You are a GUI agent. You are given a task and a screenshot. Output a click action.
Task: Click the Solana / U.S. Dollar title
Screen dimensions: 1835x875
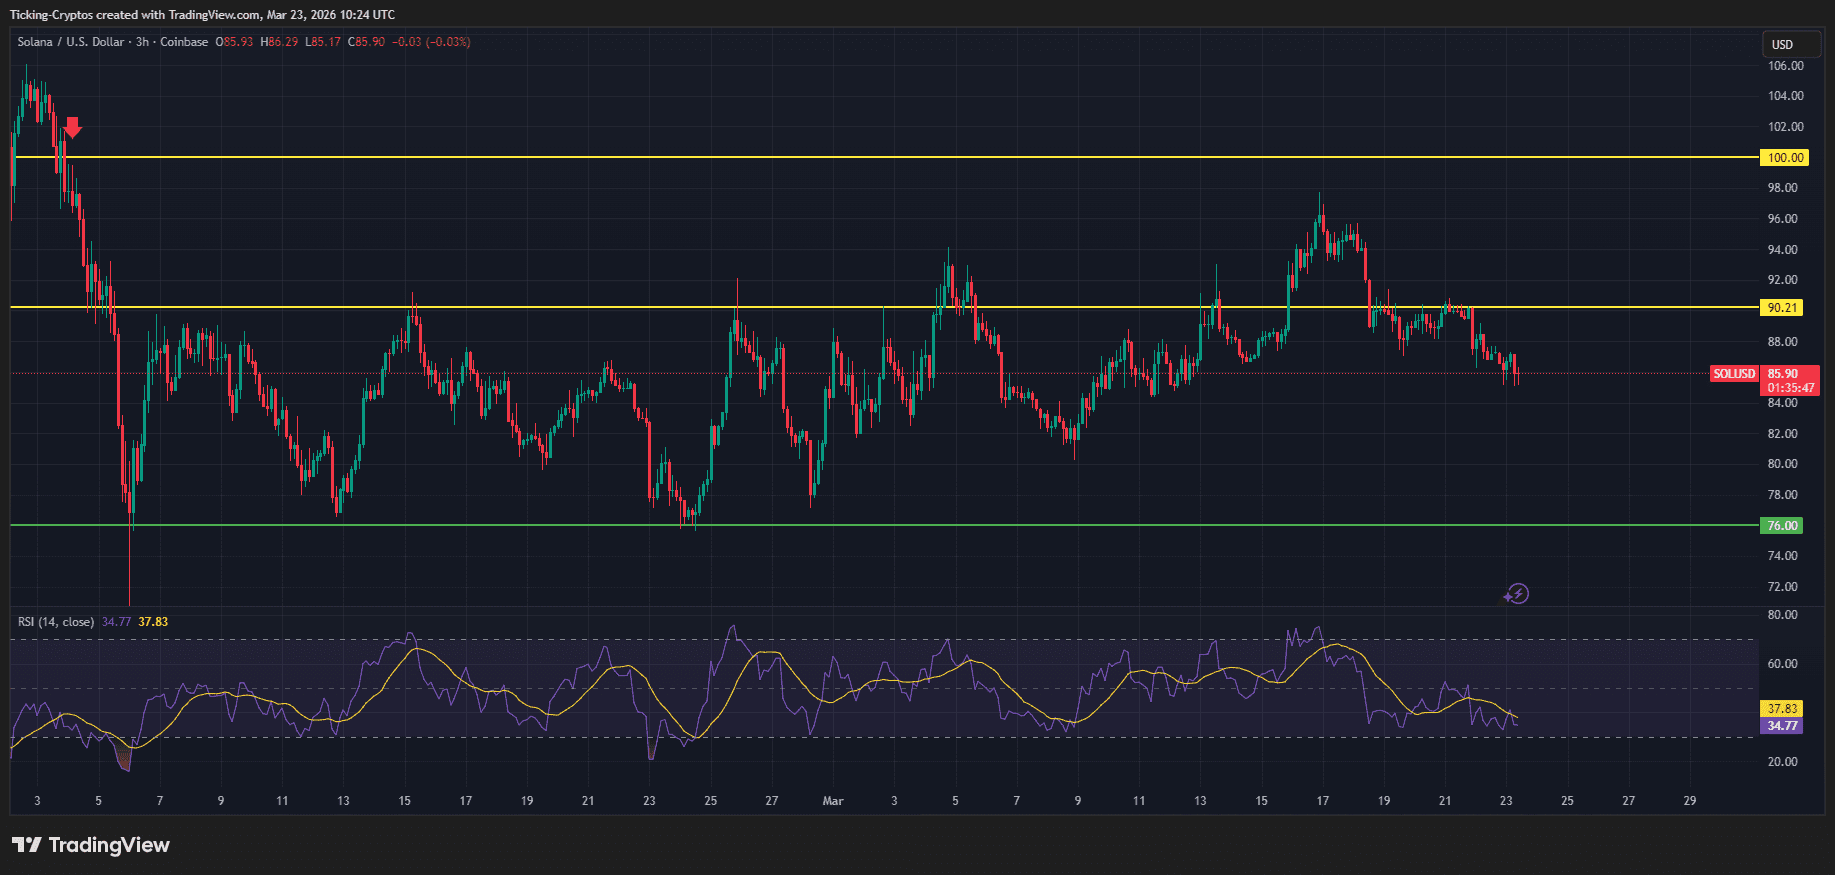tap(71, 42)
